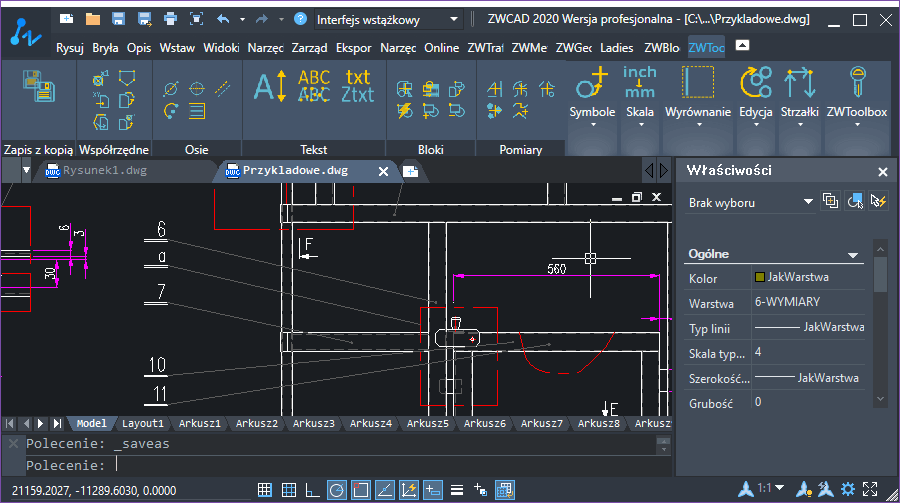Open the Wstaw ribbon tab
The image size is (900, 503).
point(177,48)
